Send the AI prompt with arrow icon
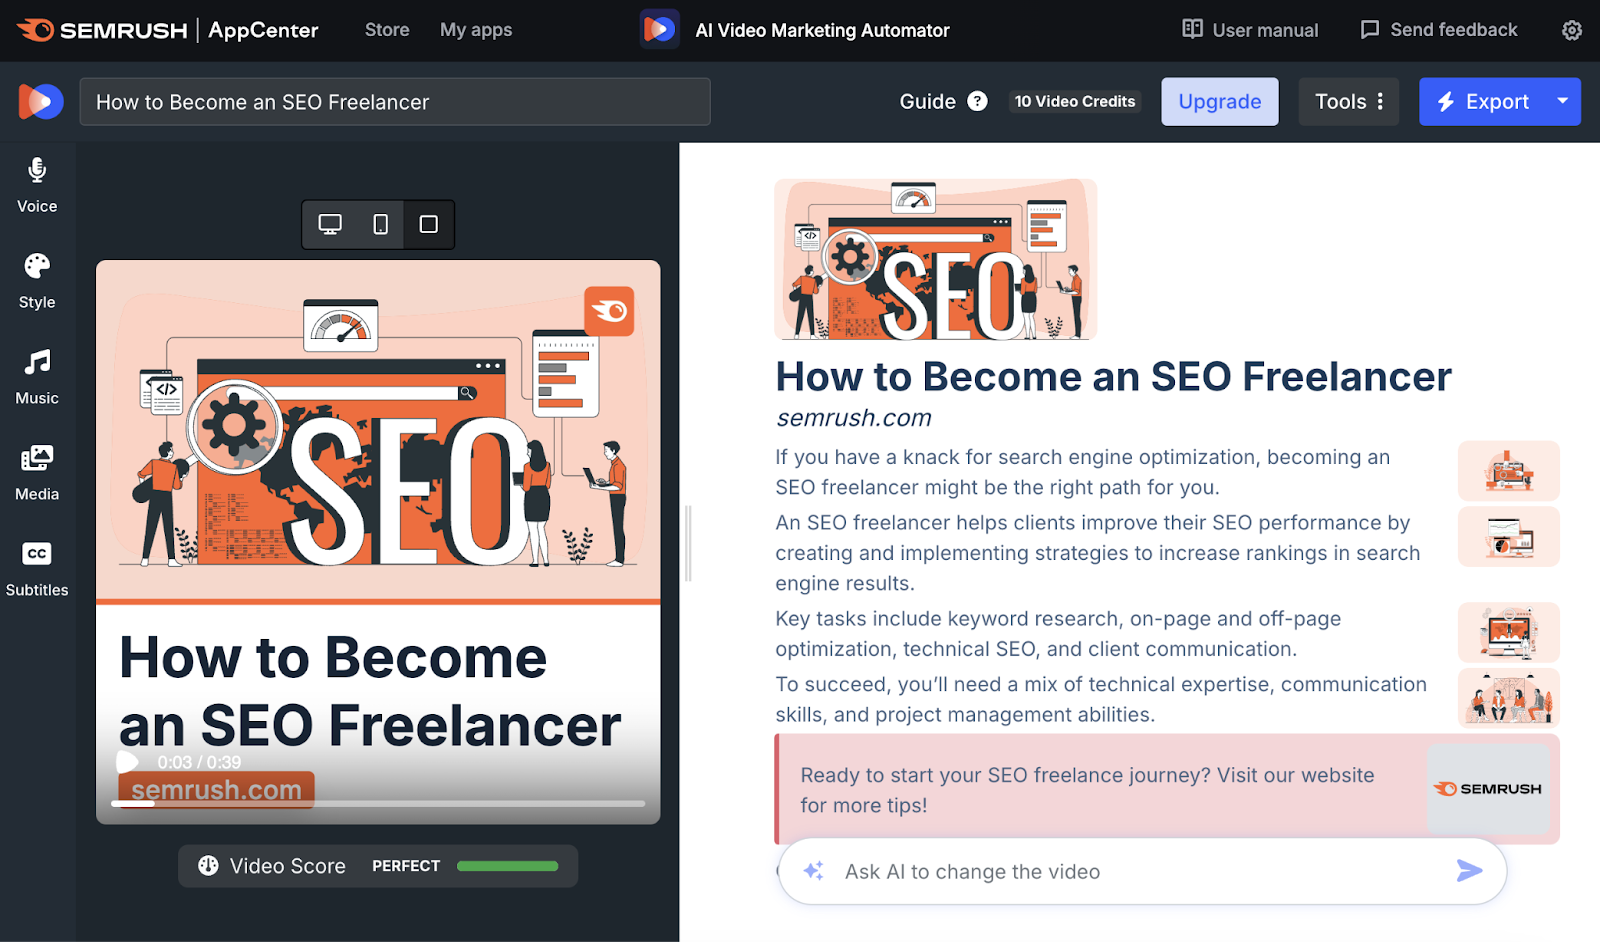This screenshot has height=942, width=1600. coord(1469,871)
